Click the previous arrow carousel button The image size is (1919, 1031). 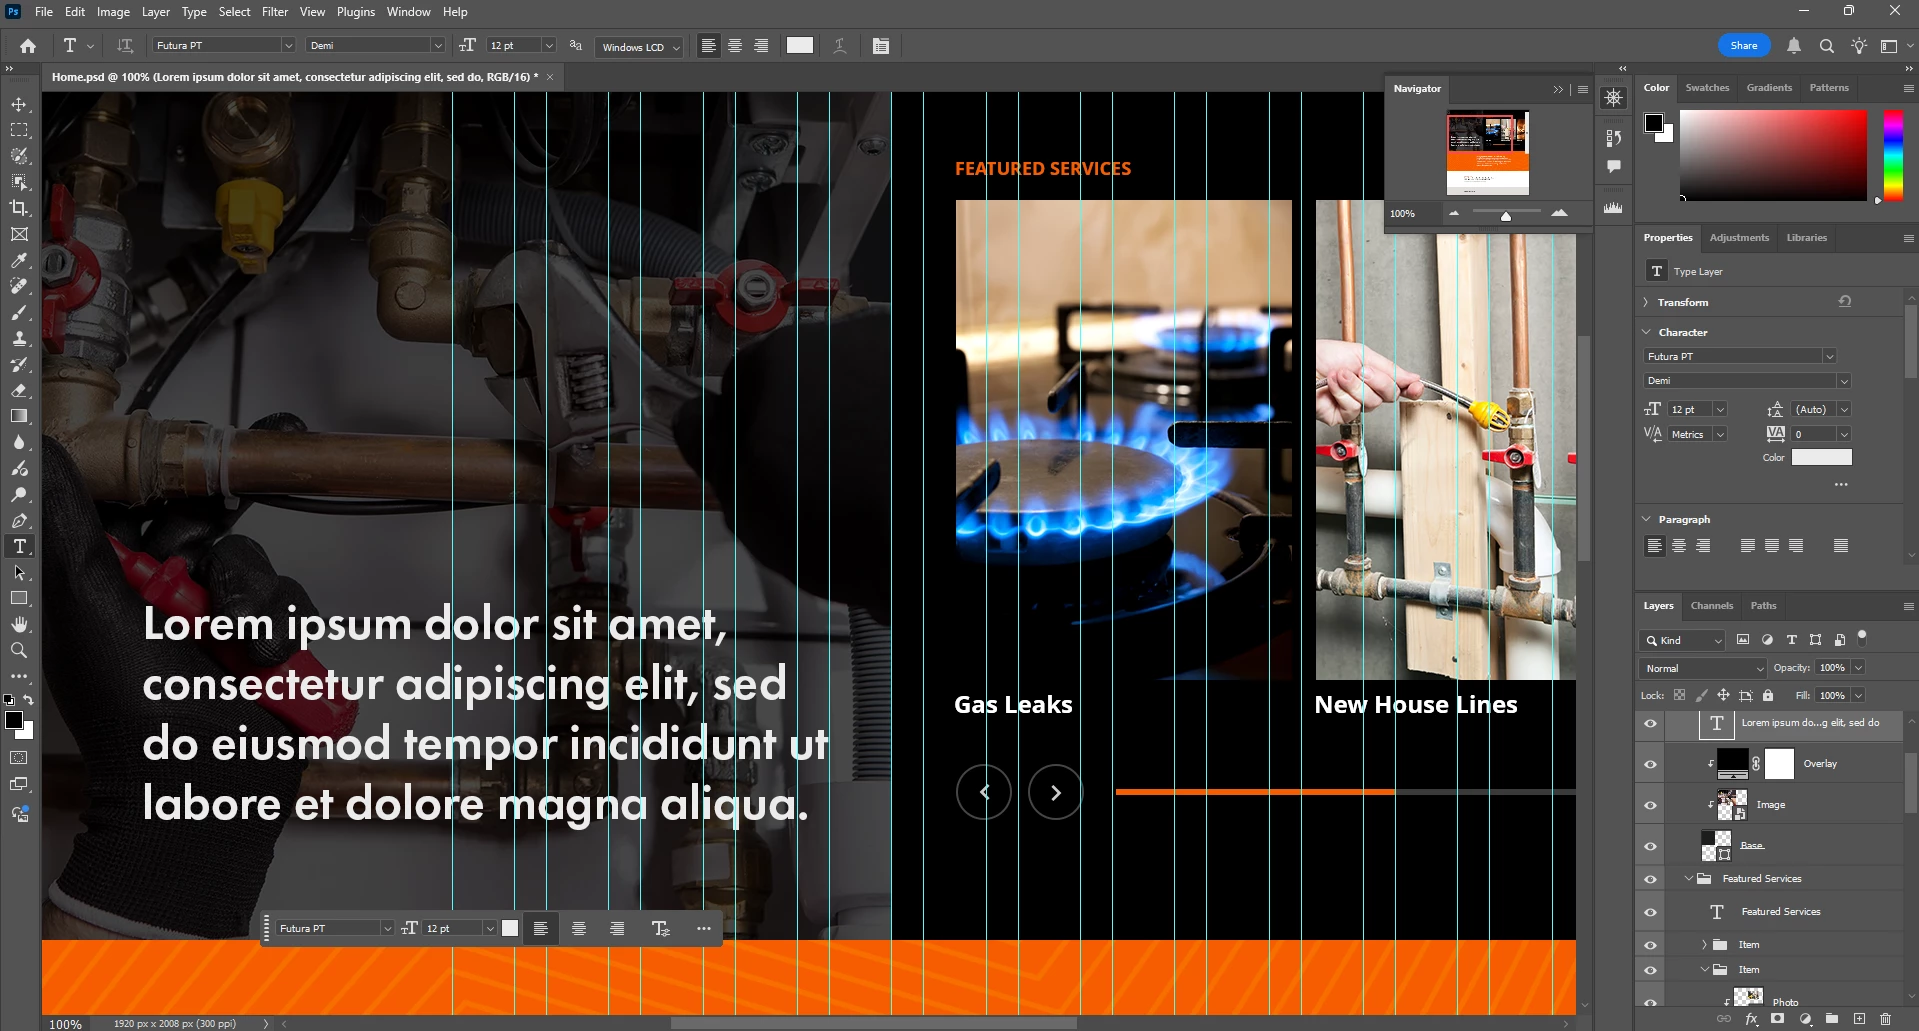click(984, 792)
